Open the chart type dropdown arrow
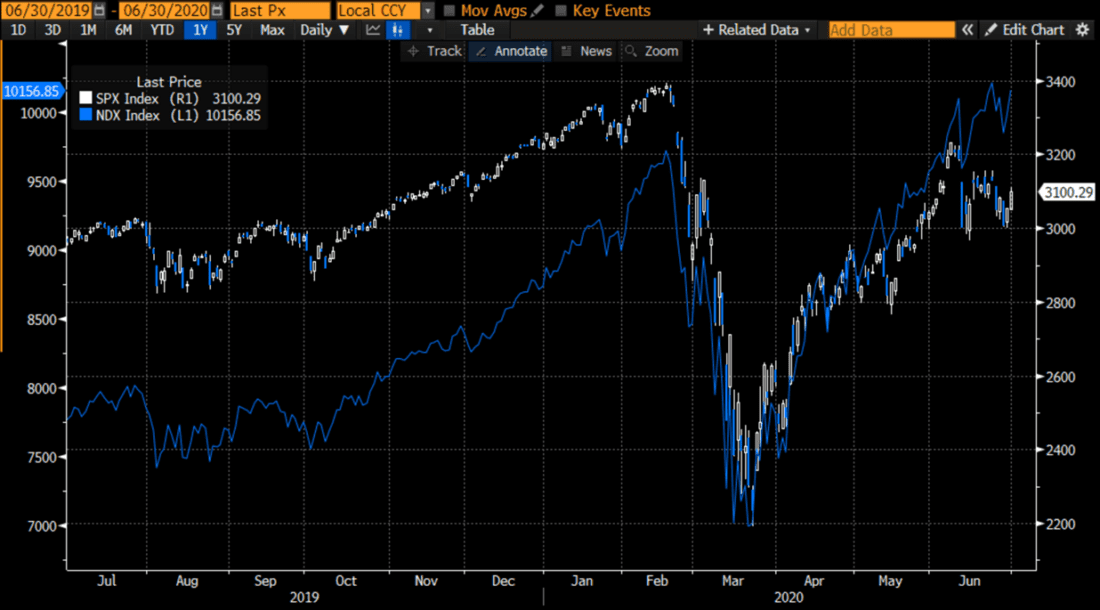The image size is (1100, 610). pyautogui.click(x=429, y=30)
